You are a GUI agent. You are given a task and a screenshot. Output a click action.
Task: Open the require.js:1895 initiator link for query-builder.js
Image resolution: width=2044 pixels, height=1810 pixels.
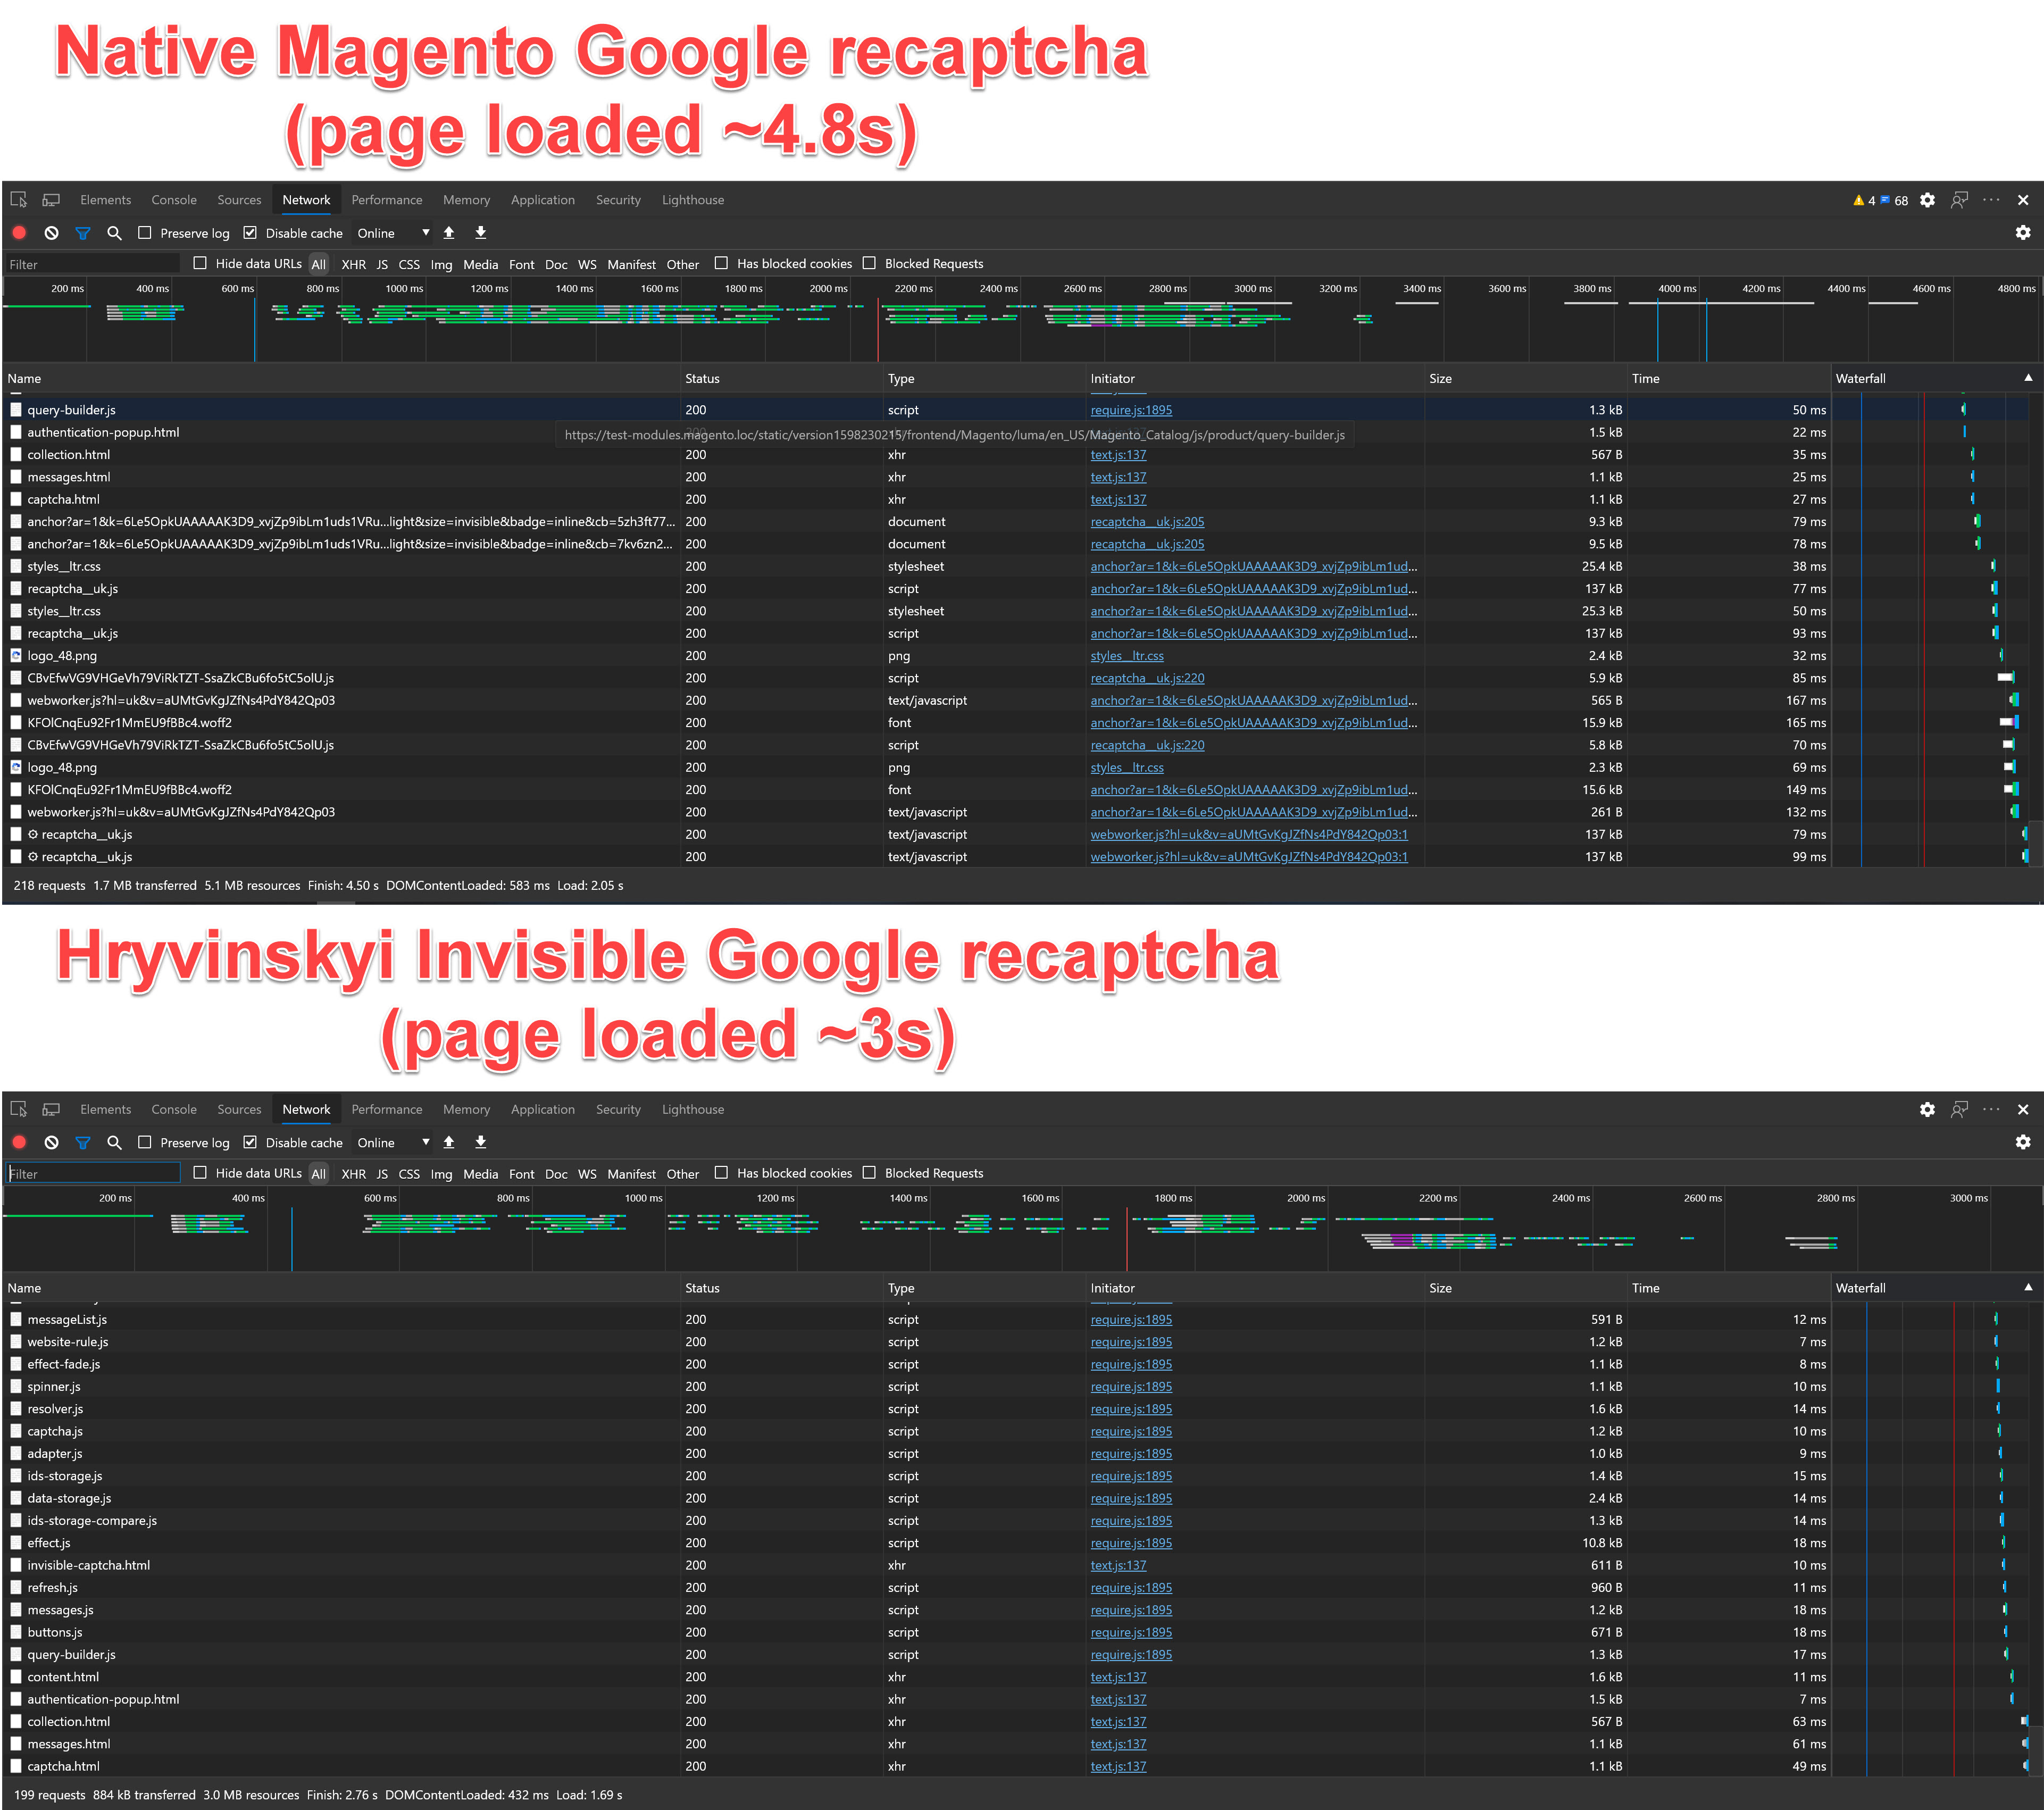(1131, 410)
